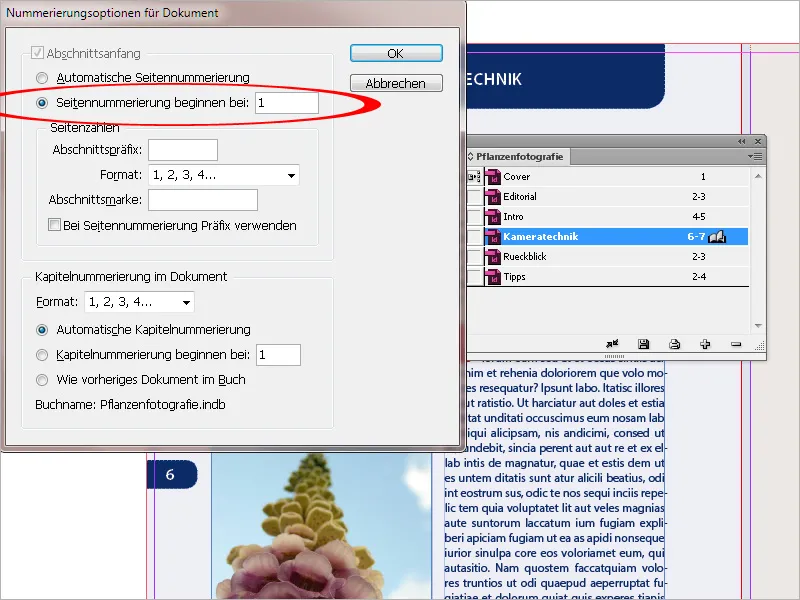Screen dimensions: 800x600
Task: Click the remove documents minus icon
Action: [736, 344]
